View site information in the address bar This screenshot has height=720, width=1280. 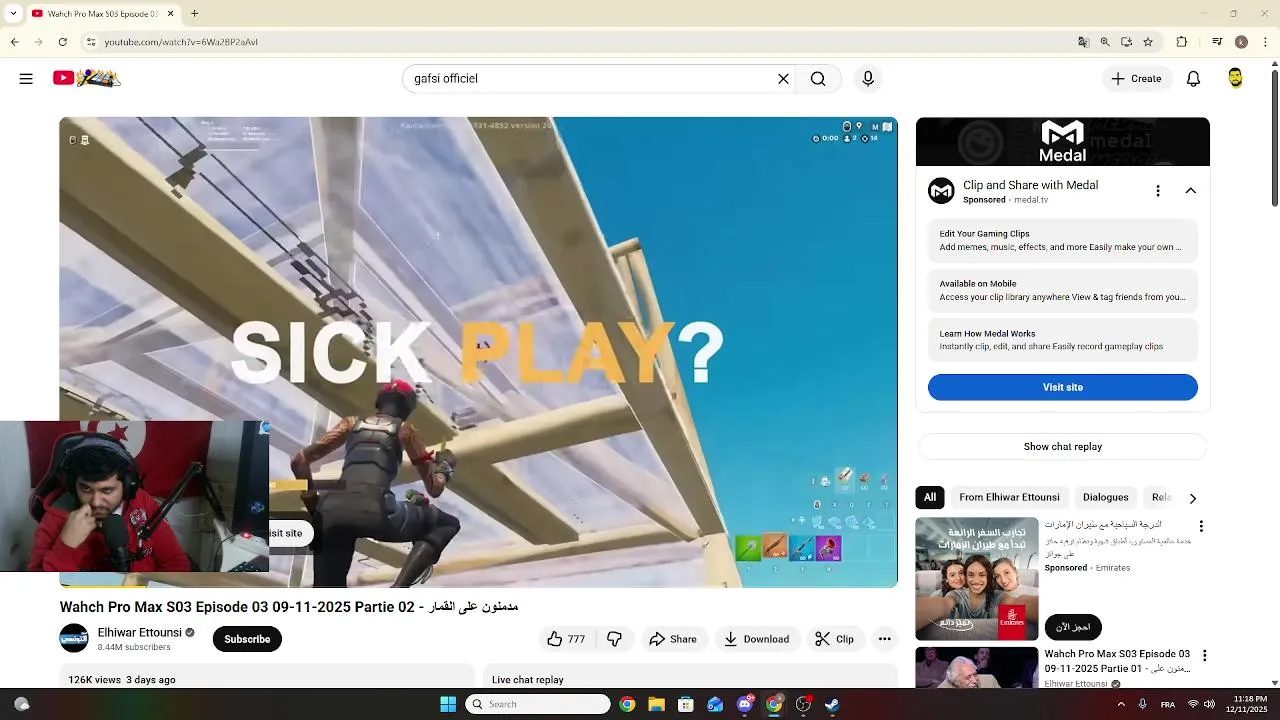[91, 42]
